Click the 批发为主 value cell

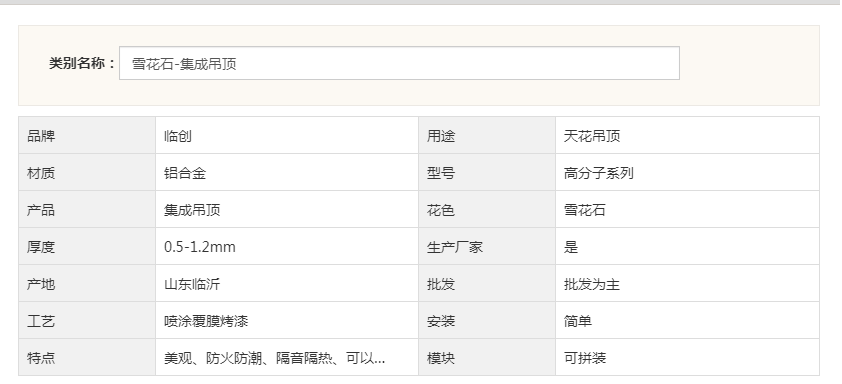687,284
